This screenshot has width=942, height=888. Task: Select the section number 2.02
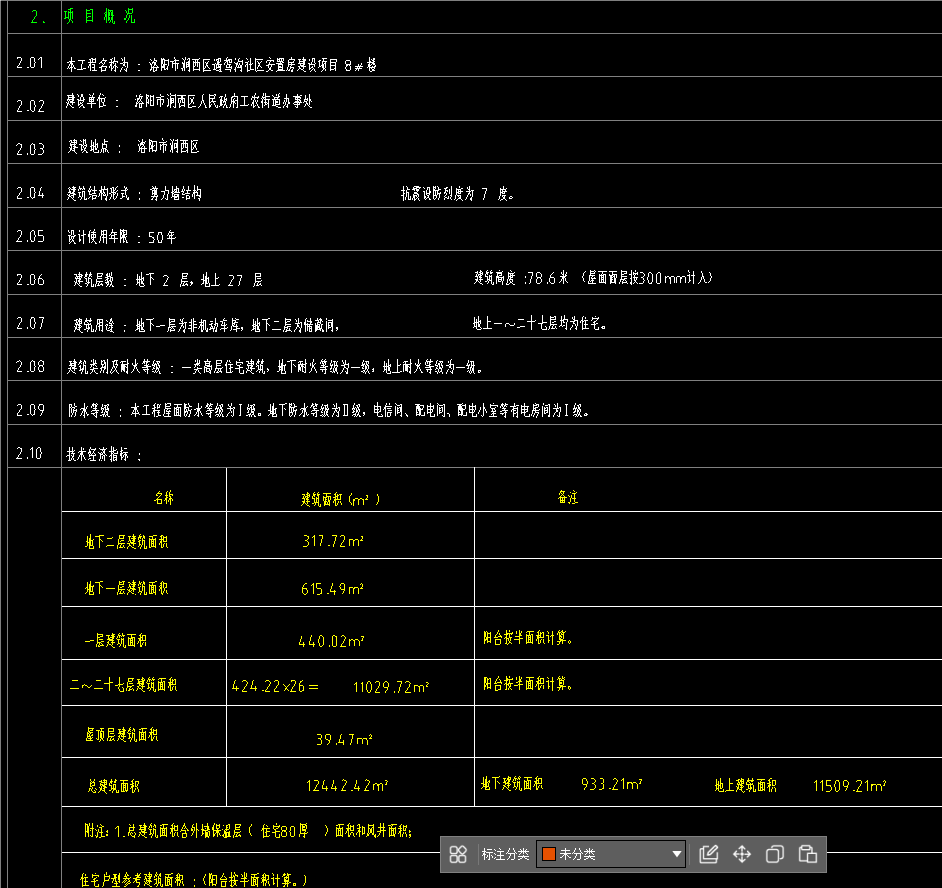point(30,106)
